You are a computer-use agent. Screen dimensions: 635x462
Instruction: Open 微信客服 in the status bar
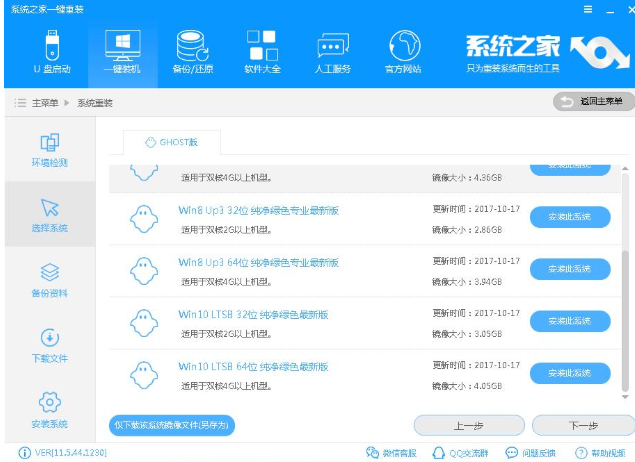[x=391, y=453]
